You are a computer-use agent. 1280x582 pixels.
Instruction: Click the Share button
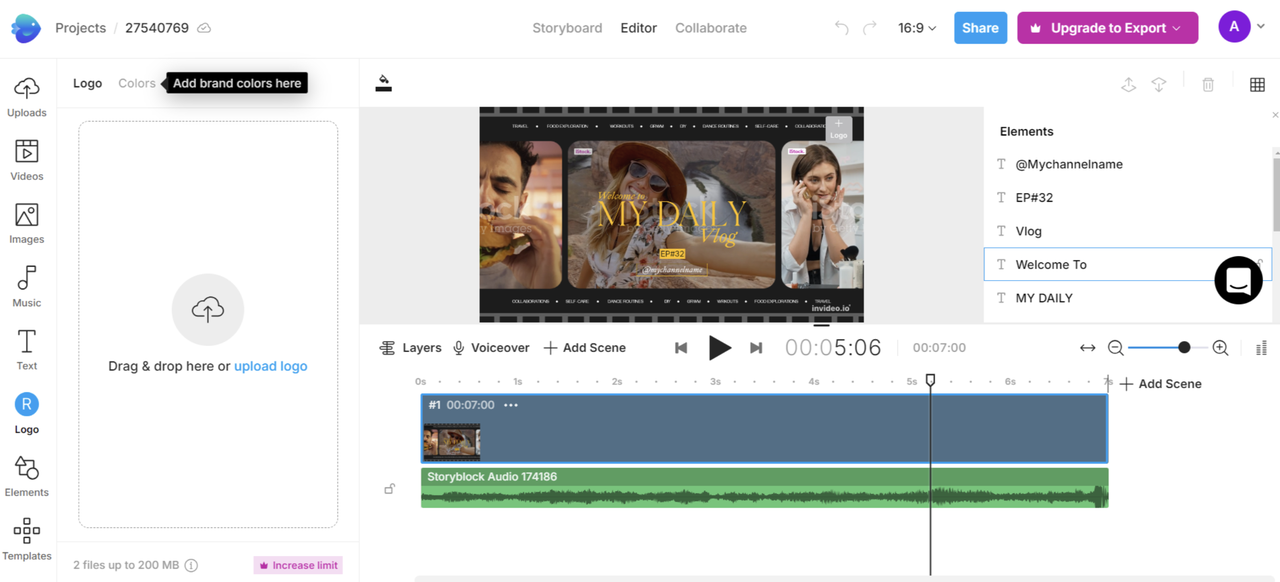coord(980,28)
